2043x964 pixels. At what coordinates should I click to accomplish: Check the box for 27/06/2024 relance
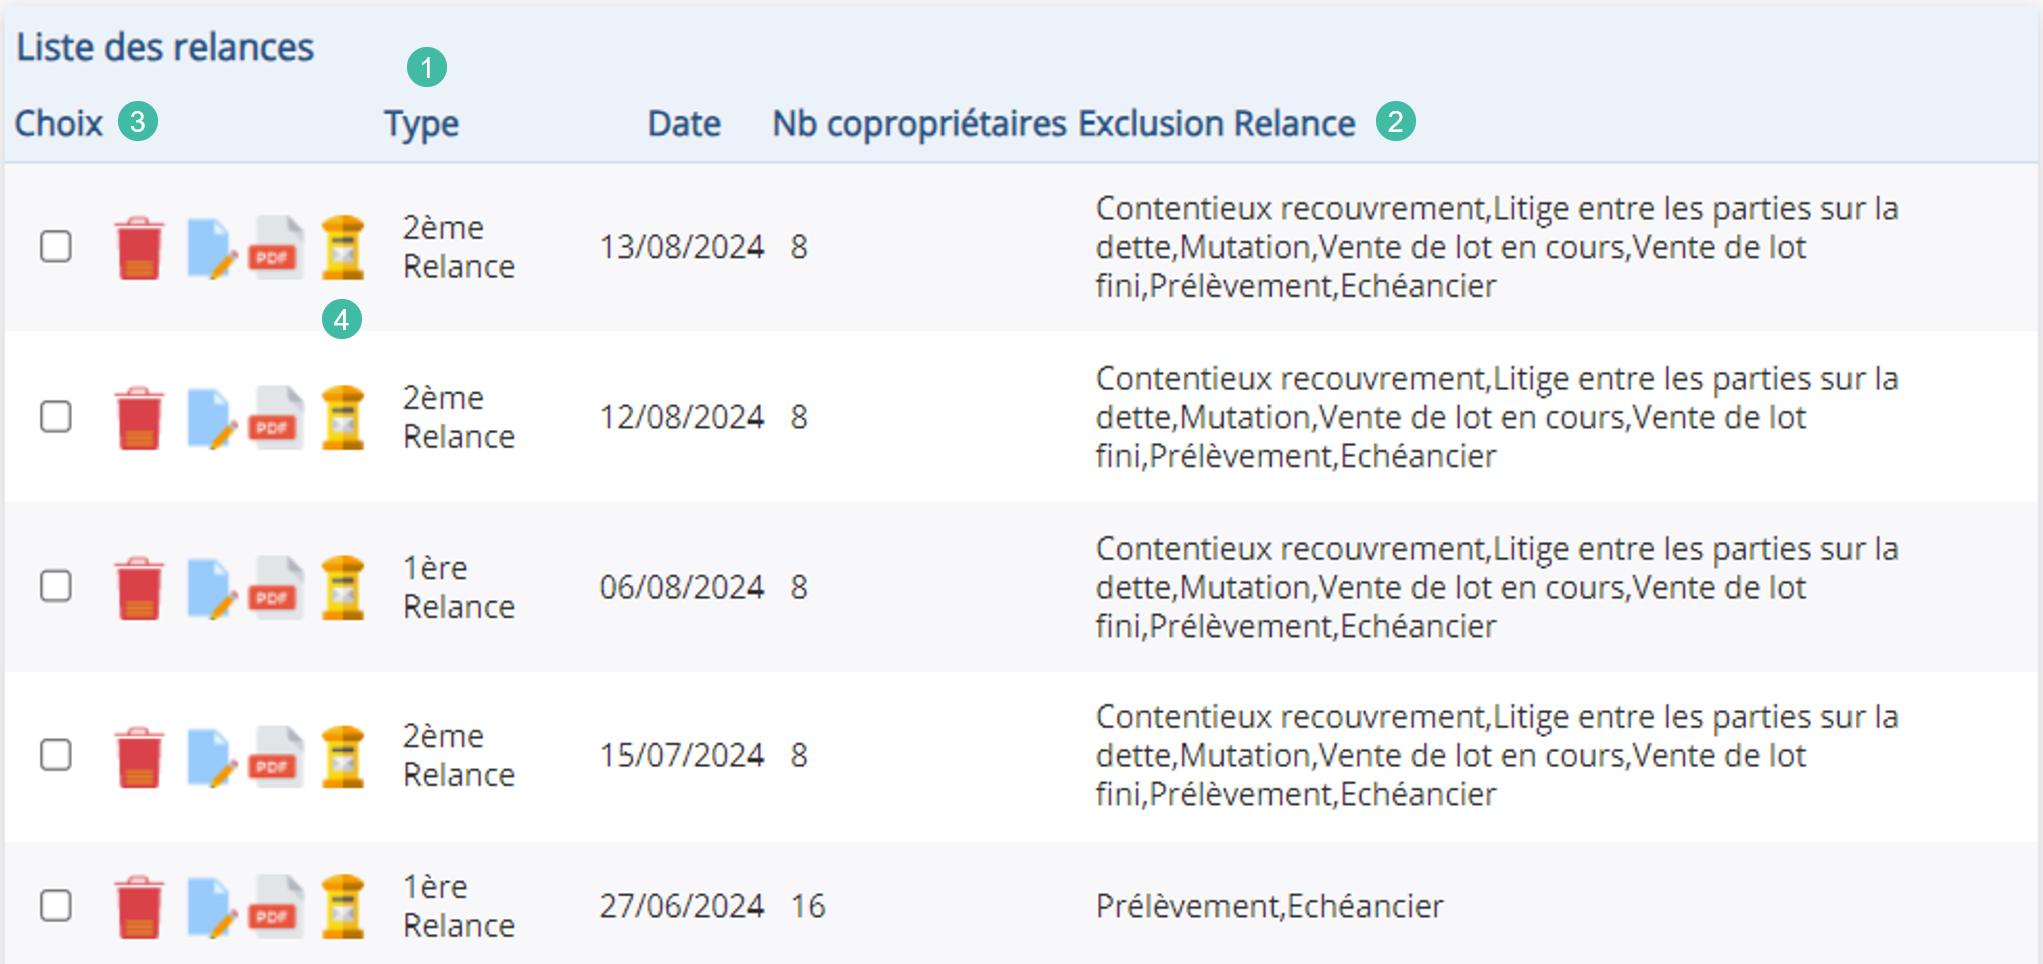tap(56, 905)
